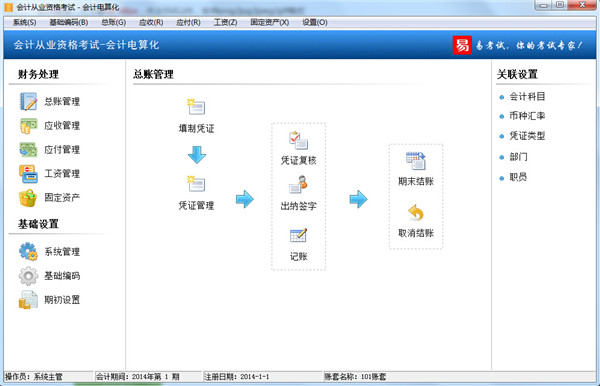Click status bar 注册日期 2014-1-1
This screenshot has height=386, width=600.
237,377
